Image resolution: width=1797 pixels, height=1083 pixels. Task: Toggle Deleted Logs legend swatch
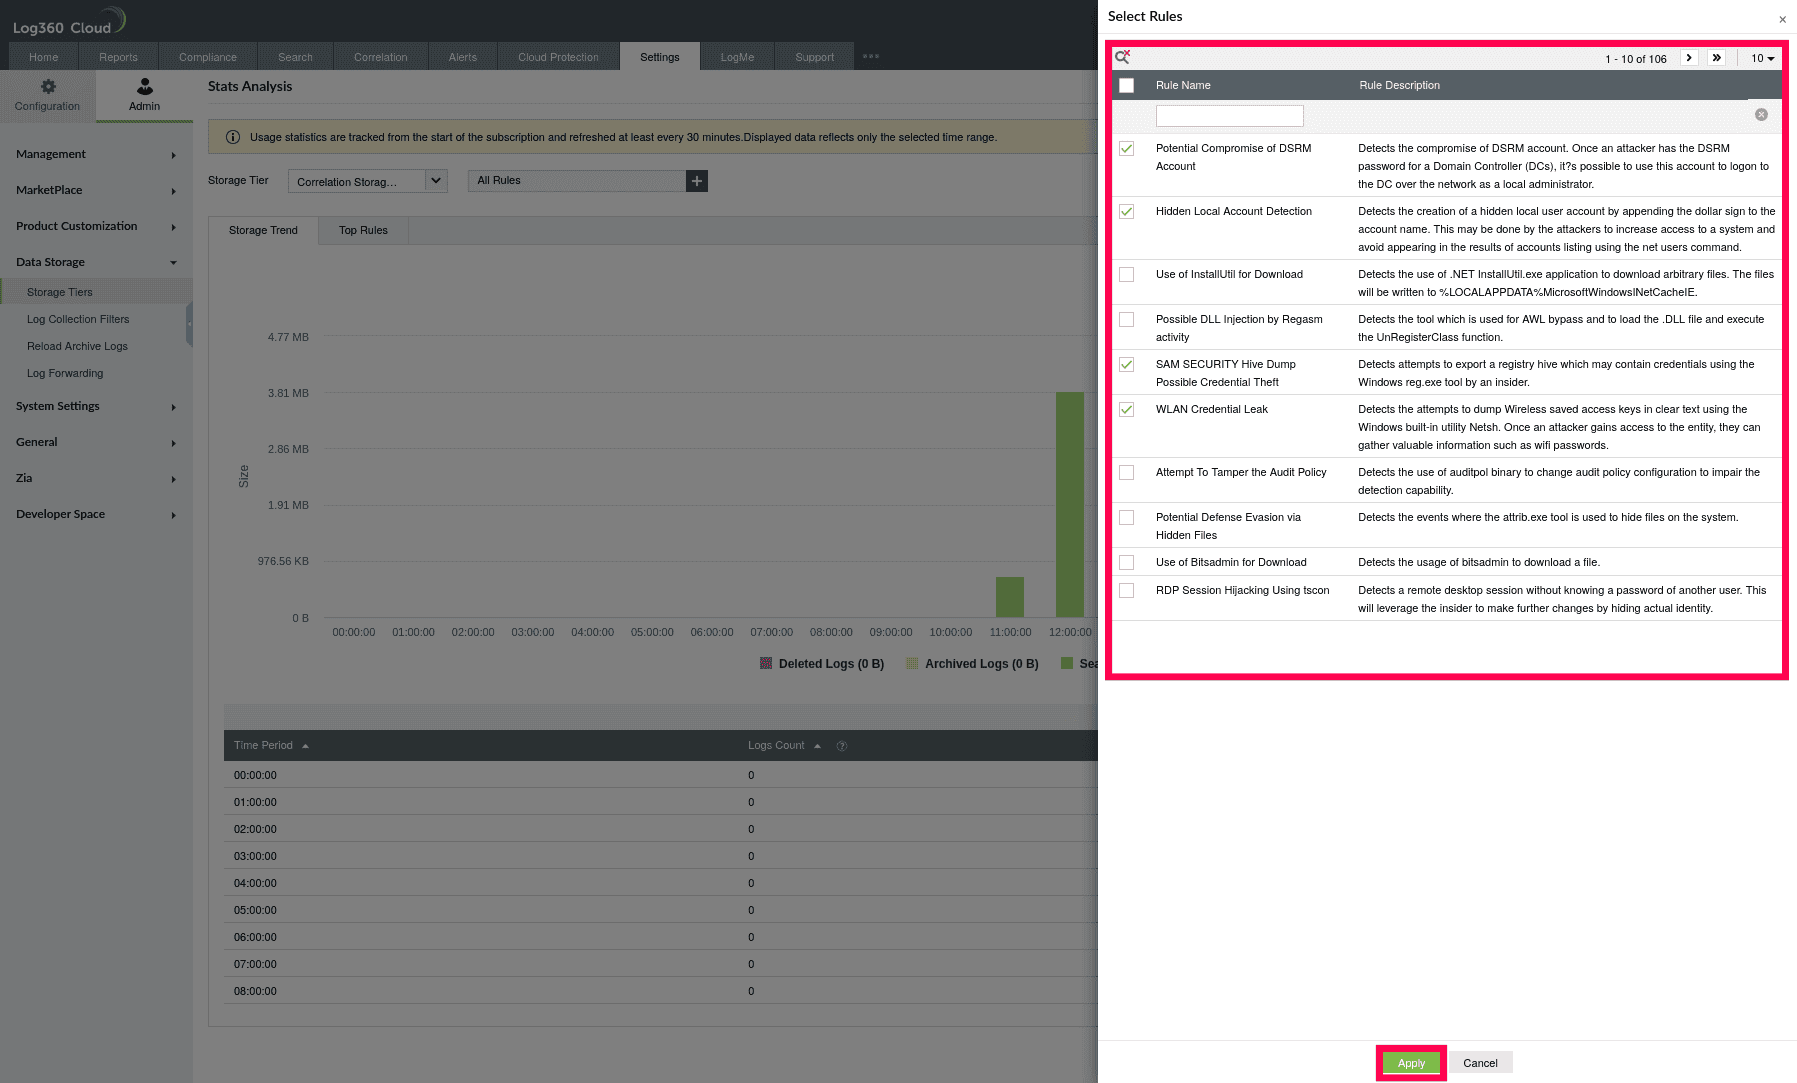[x=766, y=663]
